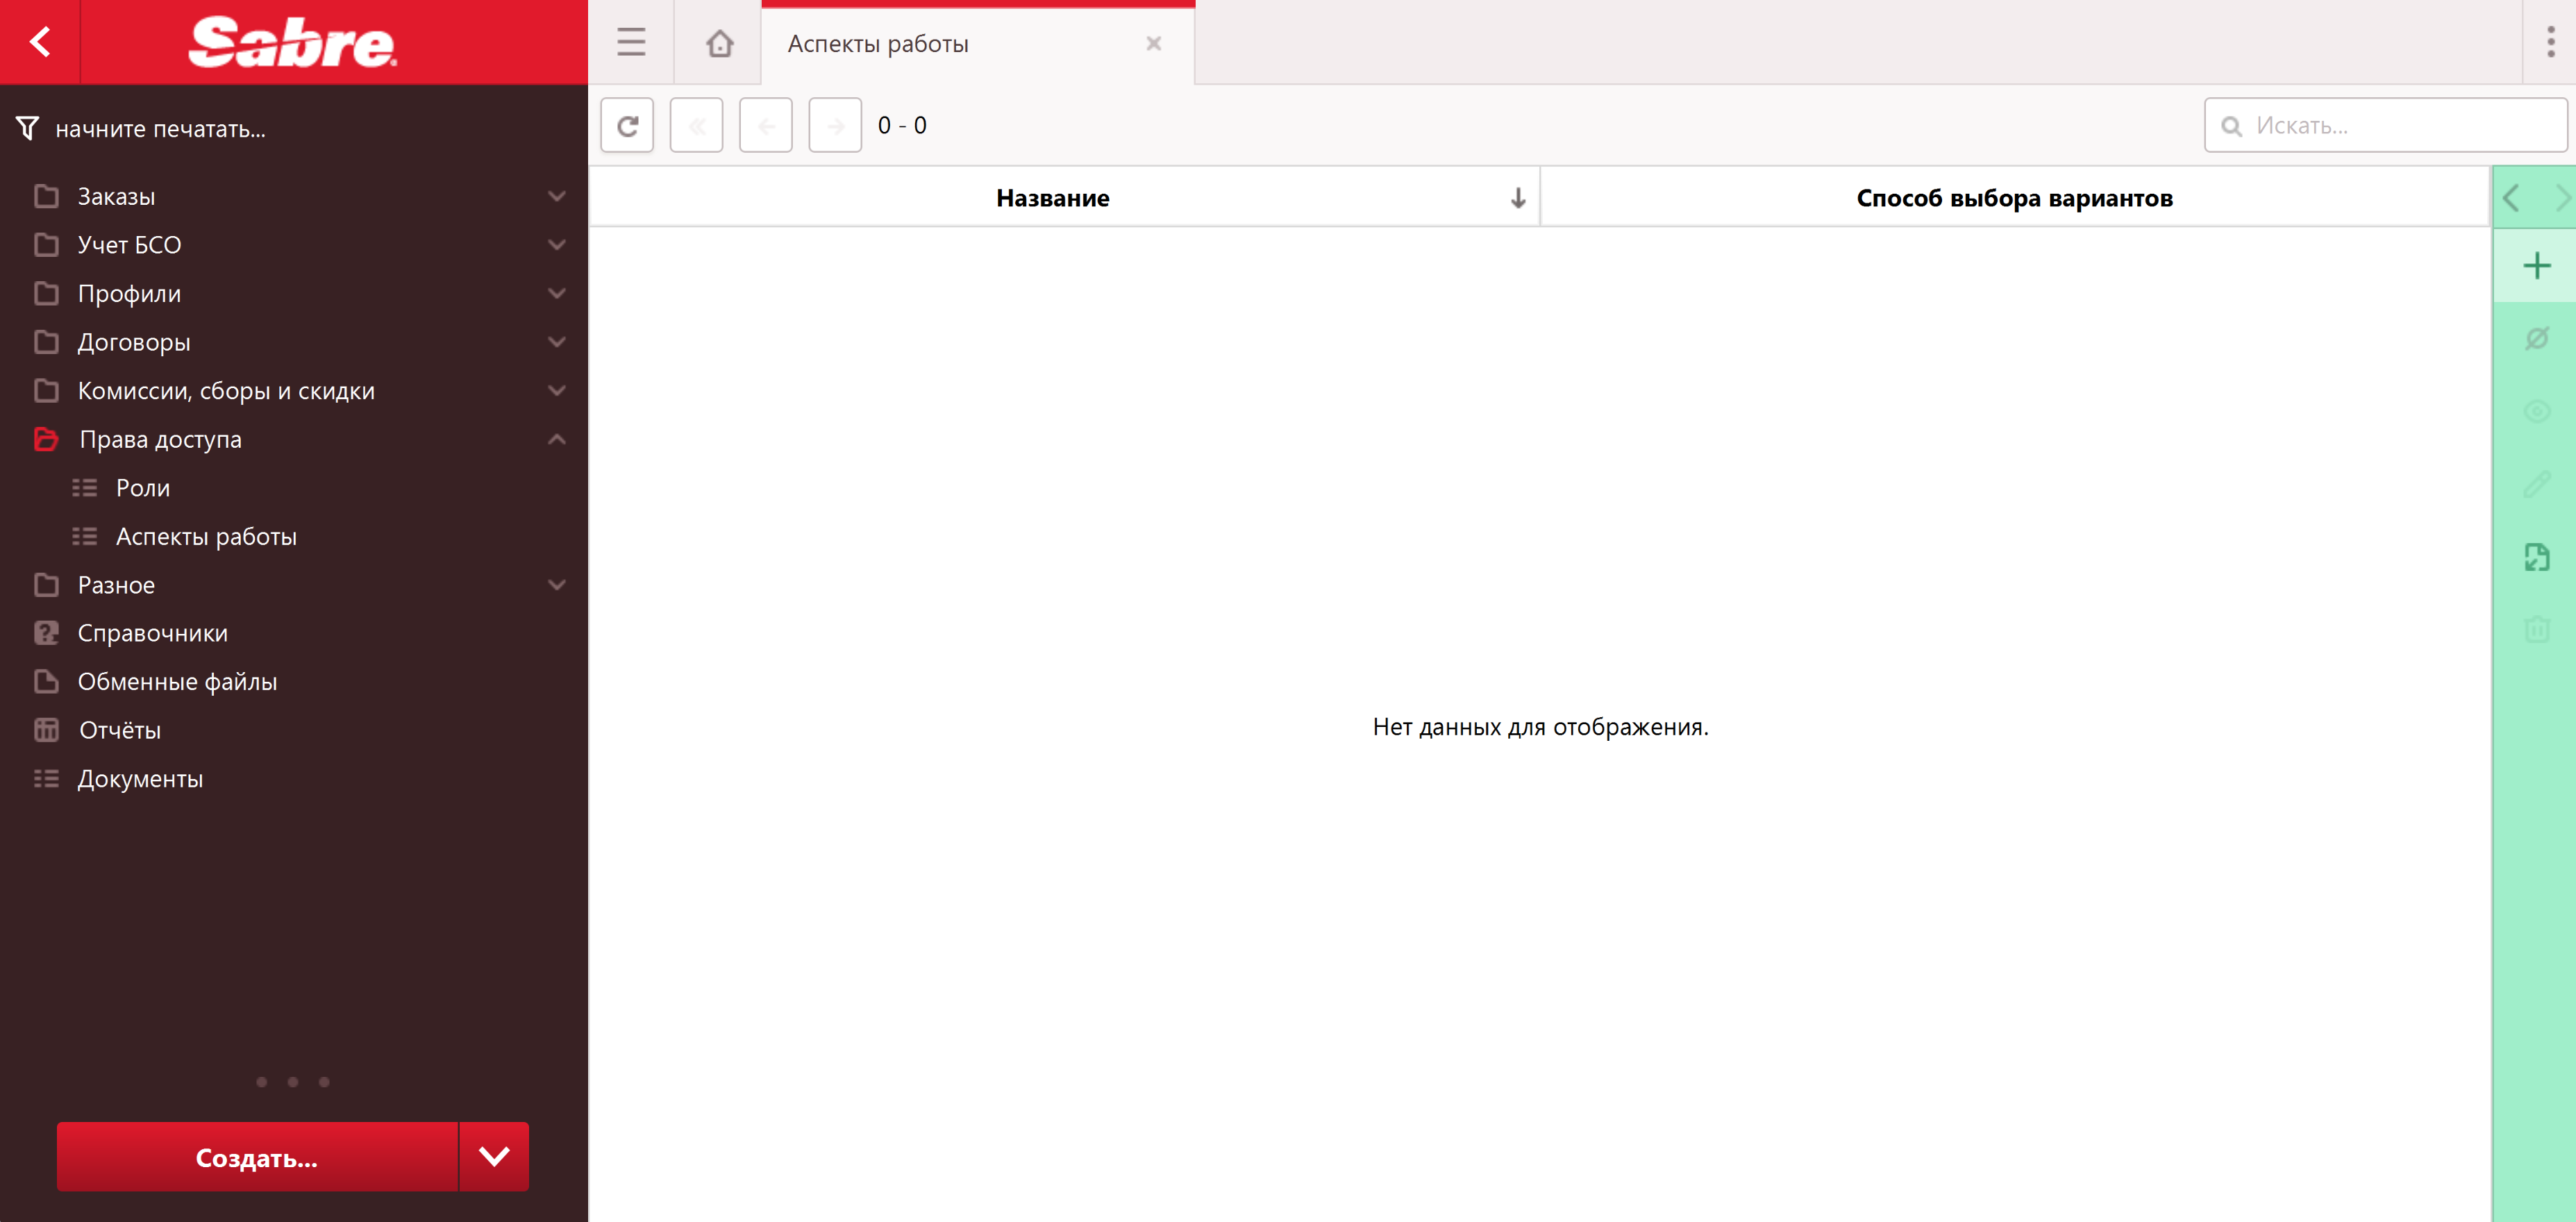Expand the Комиссии, сборы и скидки folder
2576x1222 pixels.
557,391
